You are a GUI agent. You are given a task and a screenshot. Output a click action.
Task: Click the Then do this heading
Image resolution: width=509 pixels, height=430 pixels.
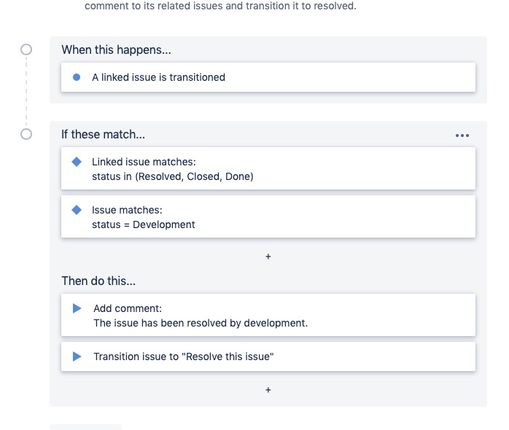click(x=98, y=281)
